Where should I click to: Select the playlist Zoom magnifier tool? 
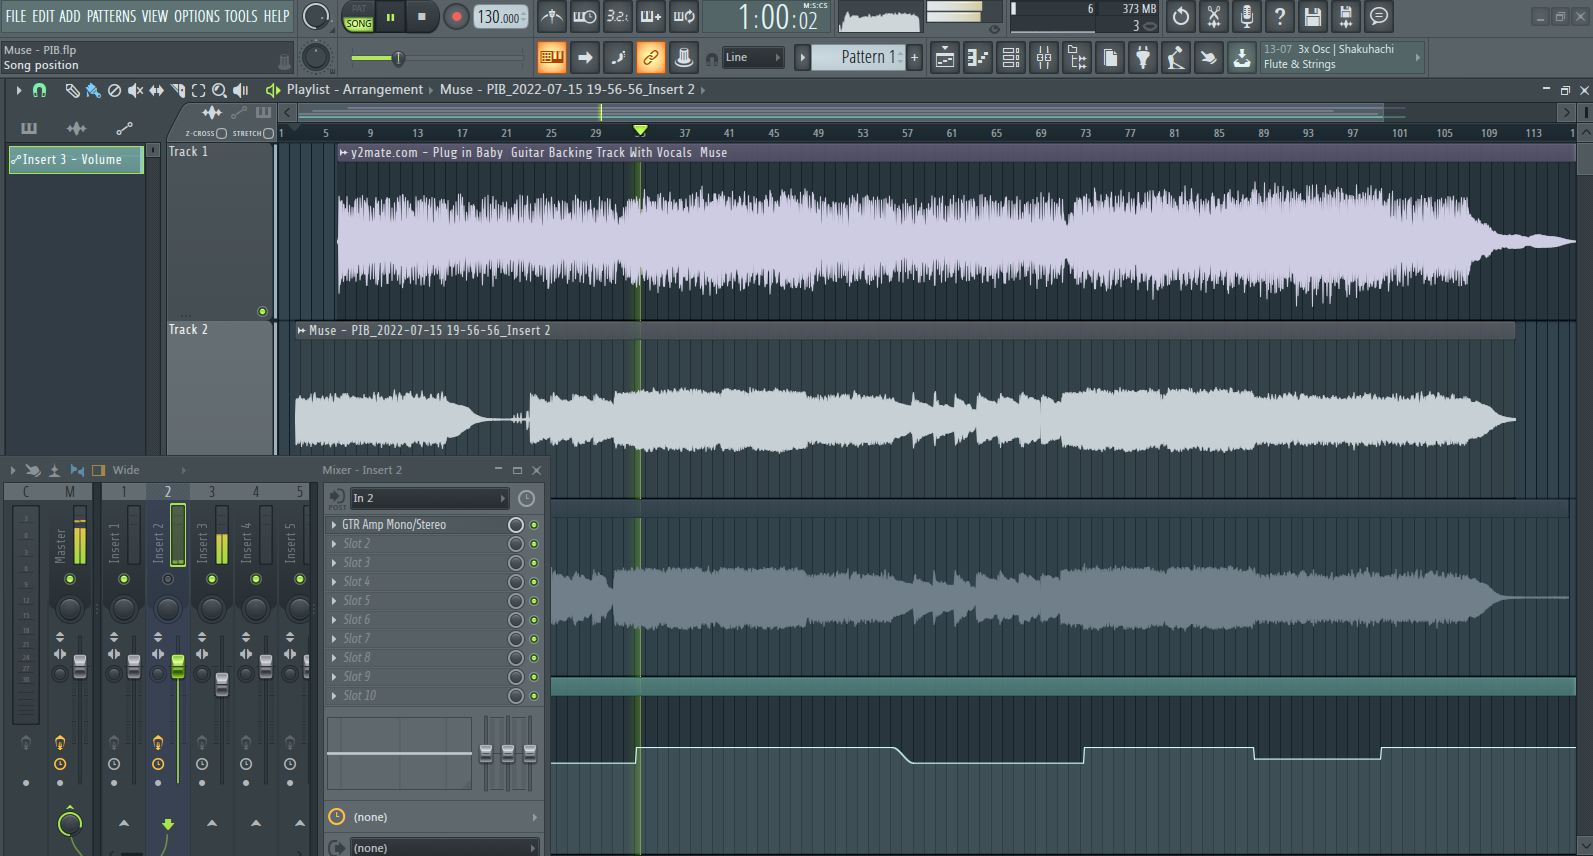[x=219, y=90]
